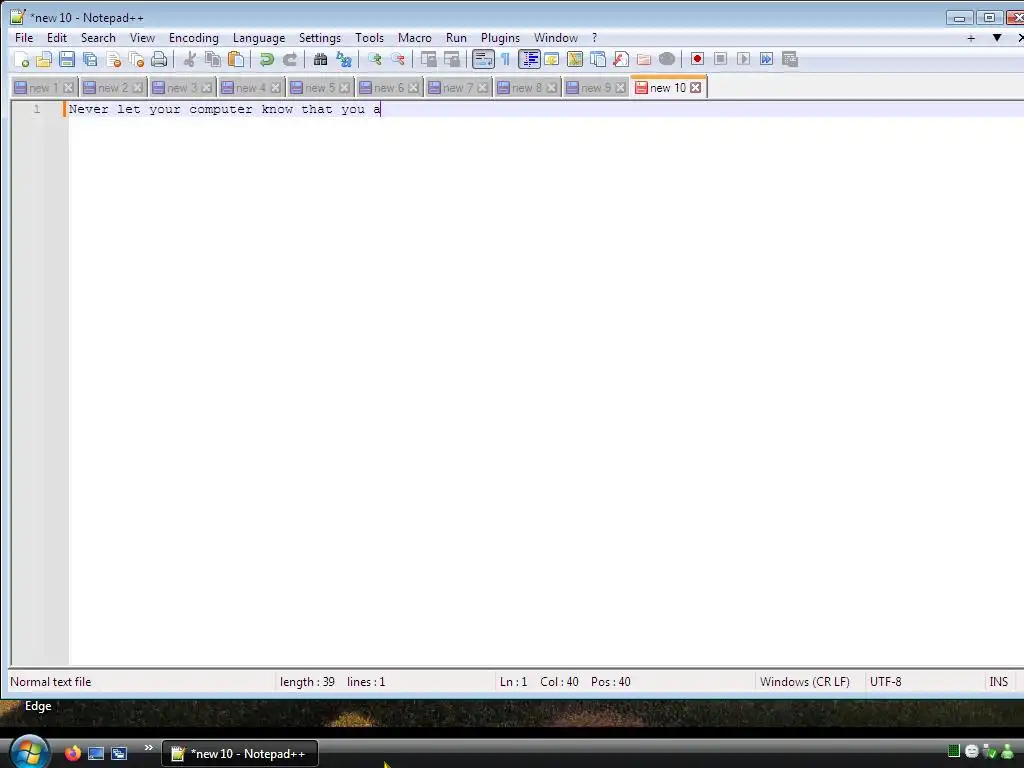Undo the last edit with green arrow
The height and width of the screenshot is (768, 1024).
tap(266, 59)
